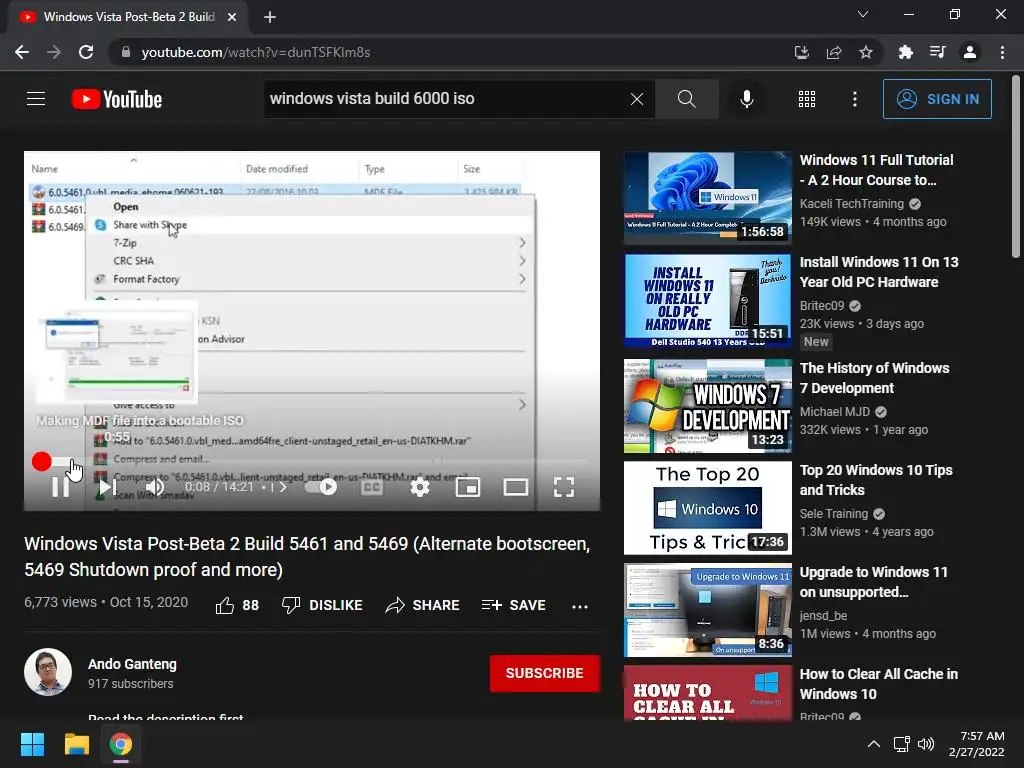Open media controls icon in Chrome toolbar
This screenshot has width=1024, height=768.
coord(937,52)
